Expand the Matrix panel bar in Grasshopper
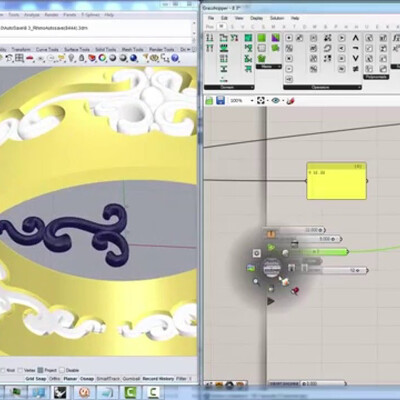This screenshot has height=400, width=400. click(269, 67)
